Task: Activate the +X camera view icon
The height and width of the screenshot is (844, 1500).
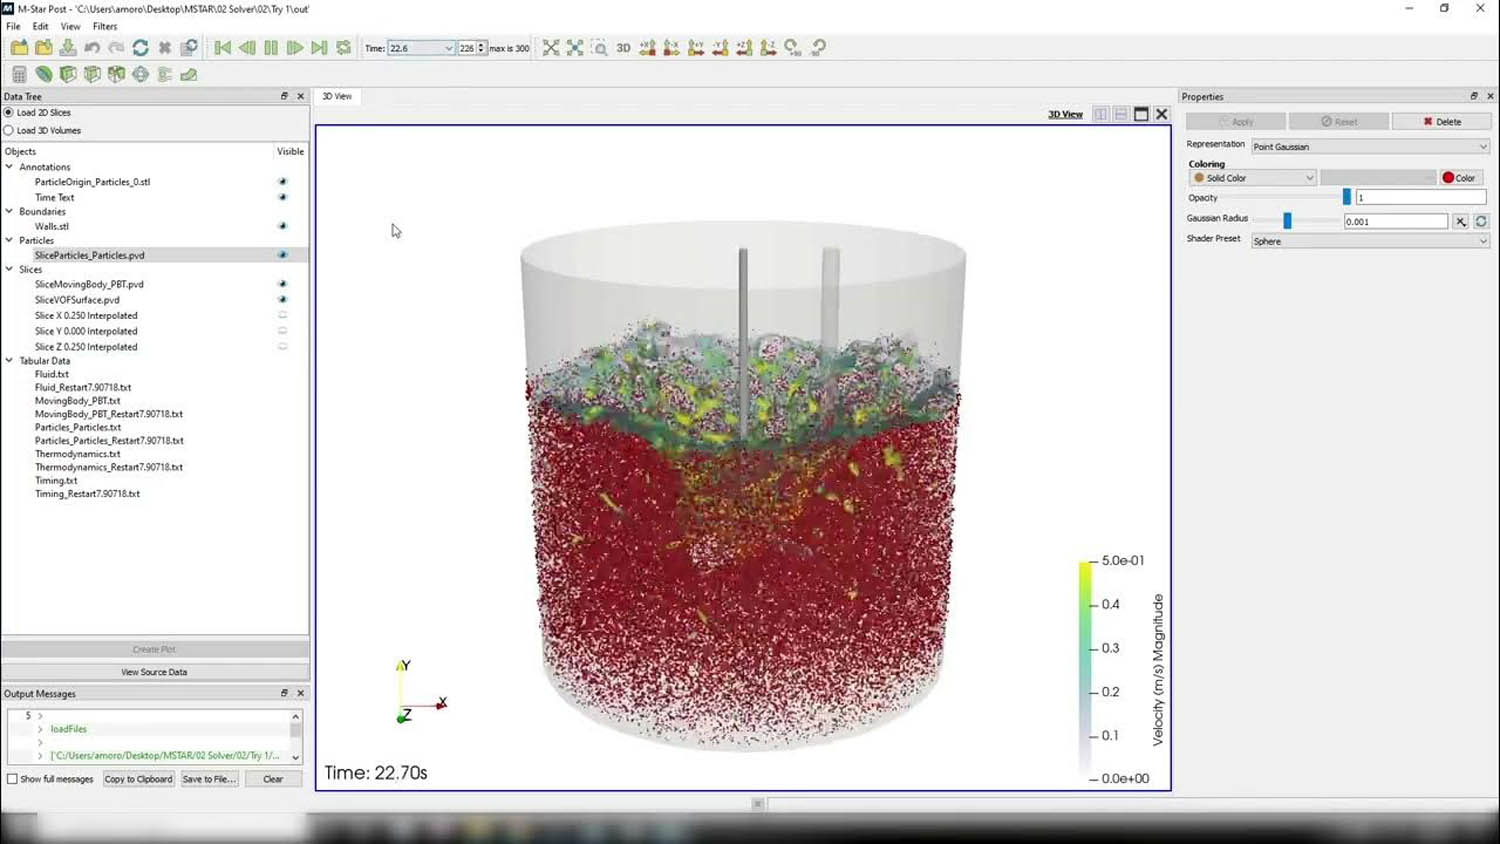Action: tap(647, 47)
